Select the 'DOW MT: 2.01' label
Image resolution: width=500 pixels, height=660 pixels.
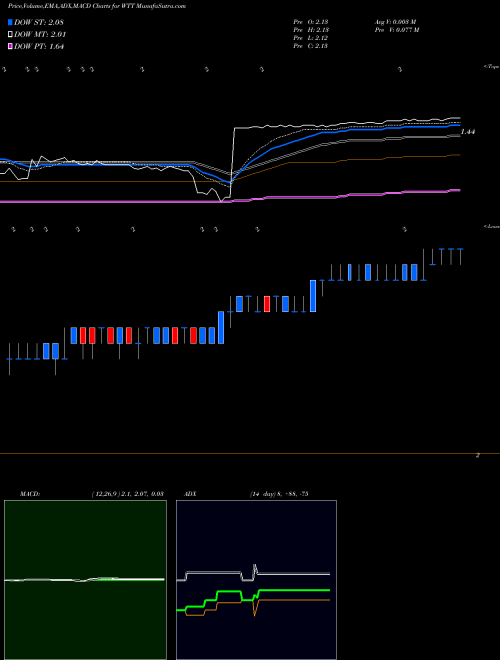pos(40,34)
